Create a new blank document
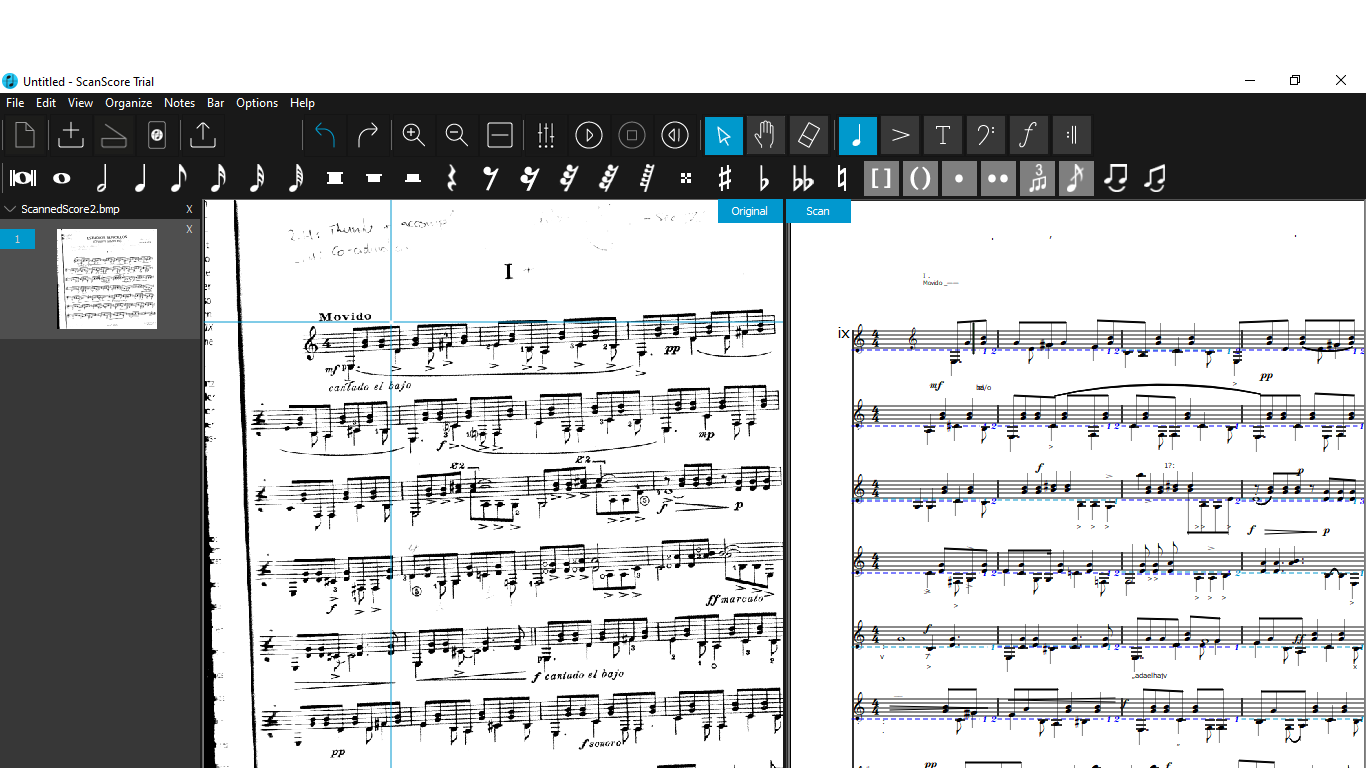This screenshot has height=768, width=1366. pos(25,135)
